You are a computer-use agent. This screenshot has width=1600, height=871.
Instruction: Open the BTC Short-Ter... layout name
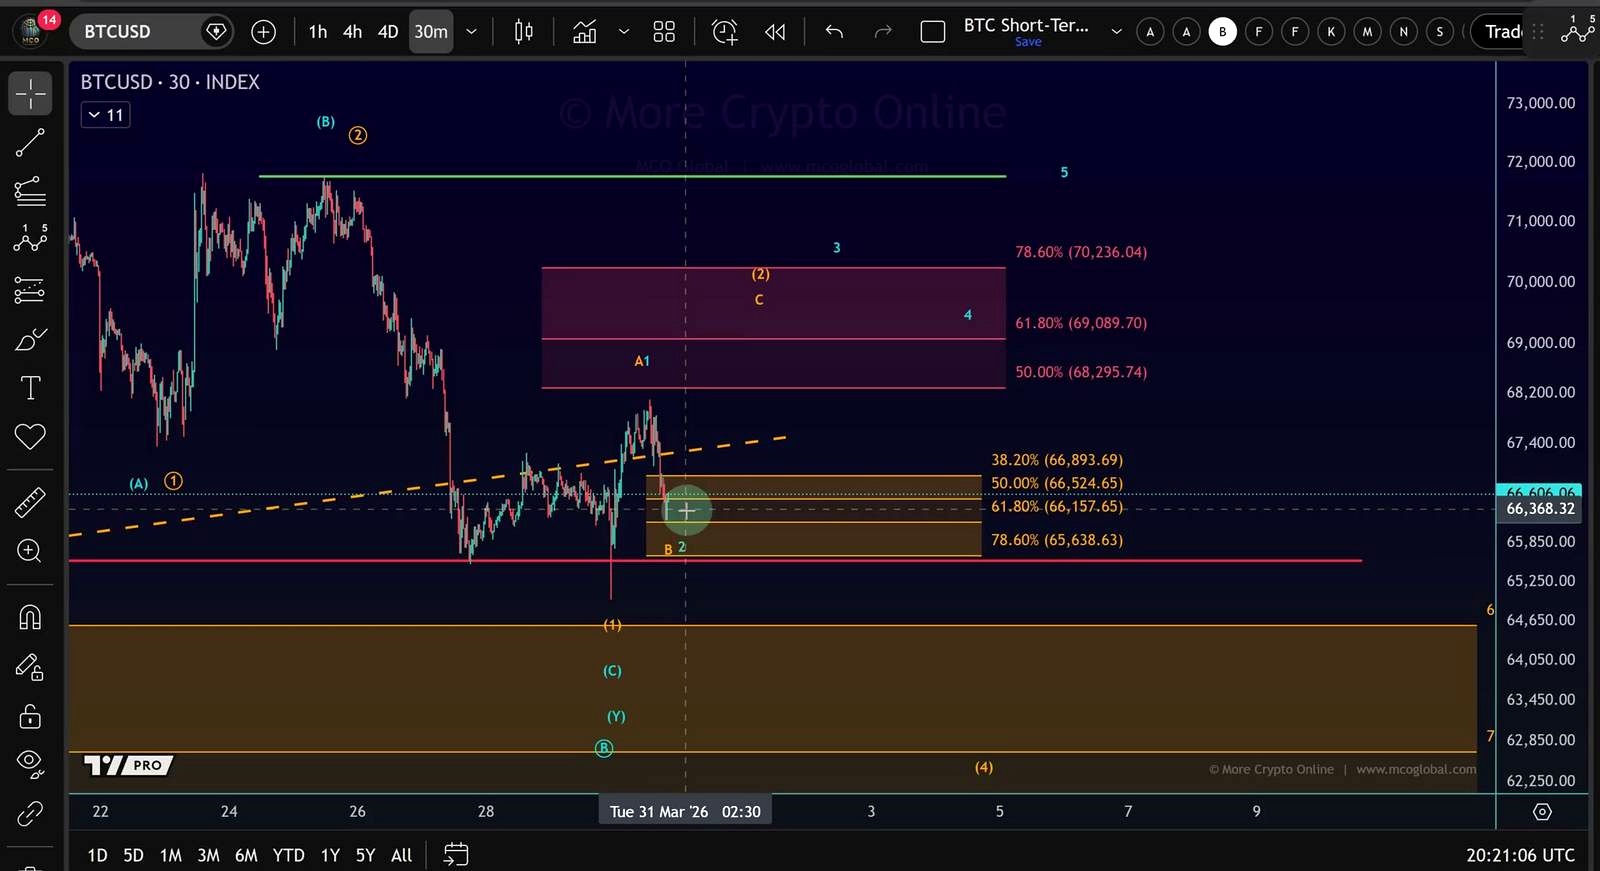[1026, 26]
